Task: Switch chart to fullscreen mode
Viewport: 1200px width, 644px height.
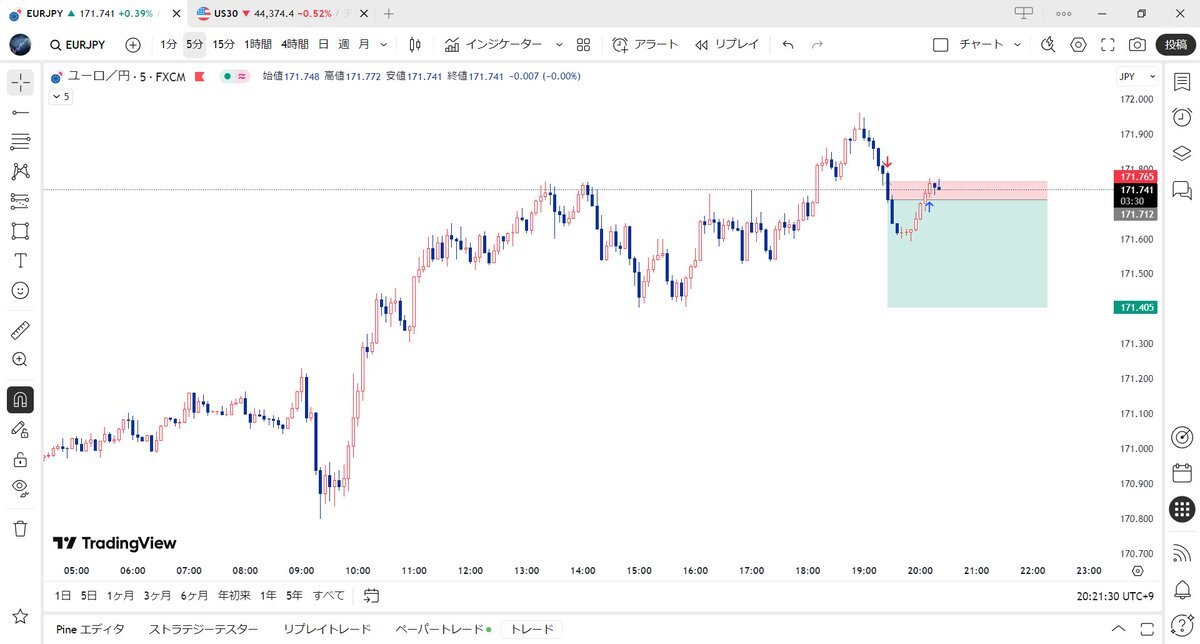Action: point(1107,45)
